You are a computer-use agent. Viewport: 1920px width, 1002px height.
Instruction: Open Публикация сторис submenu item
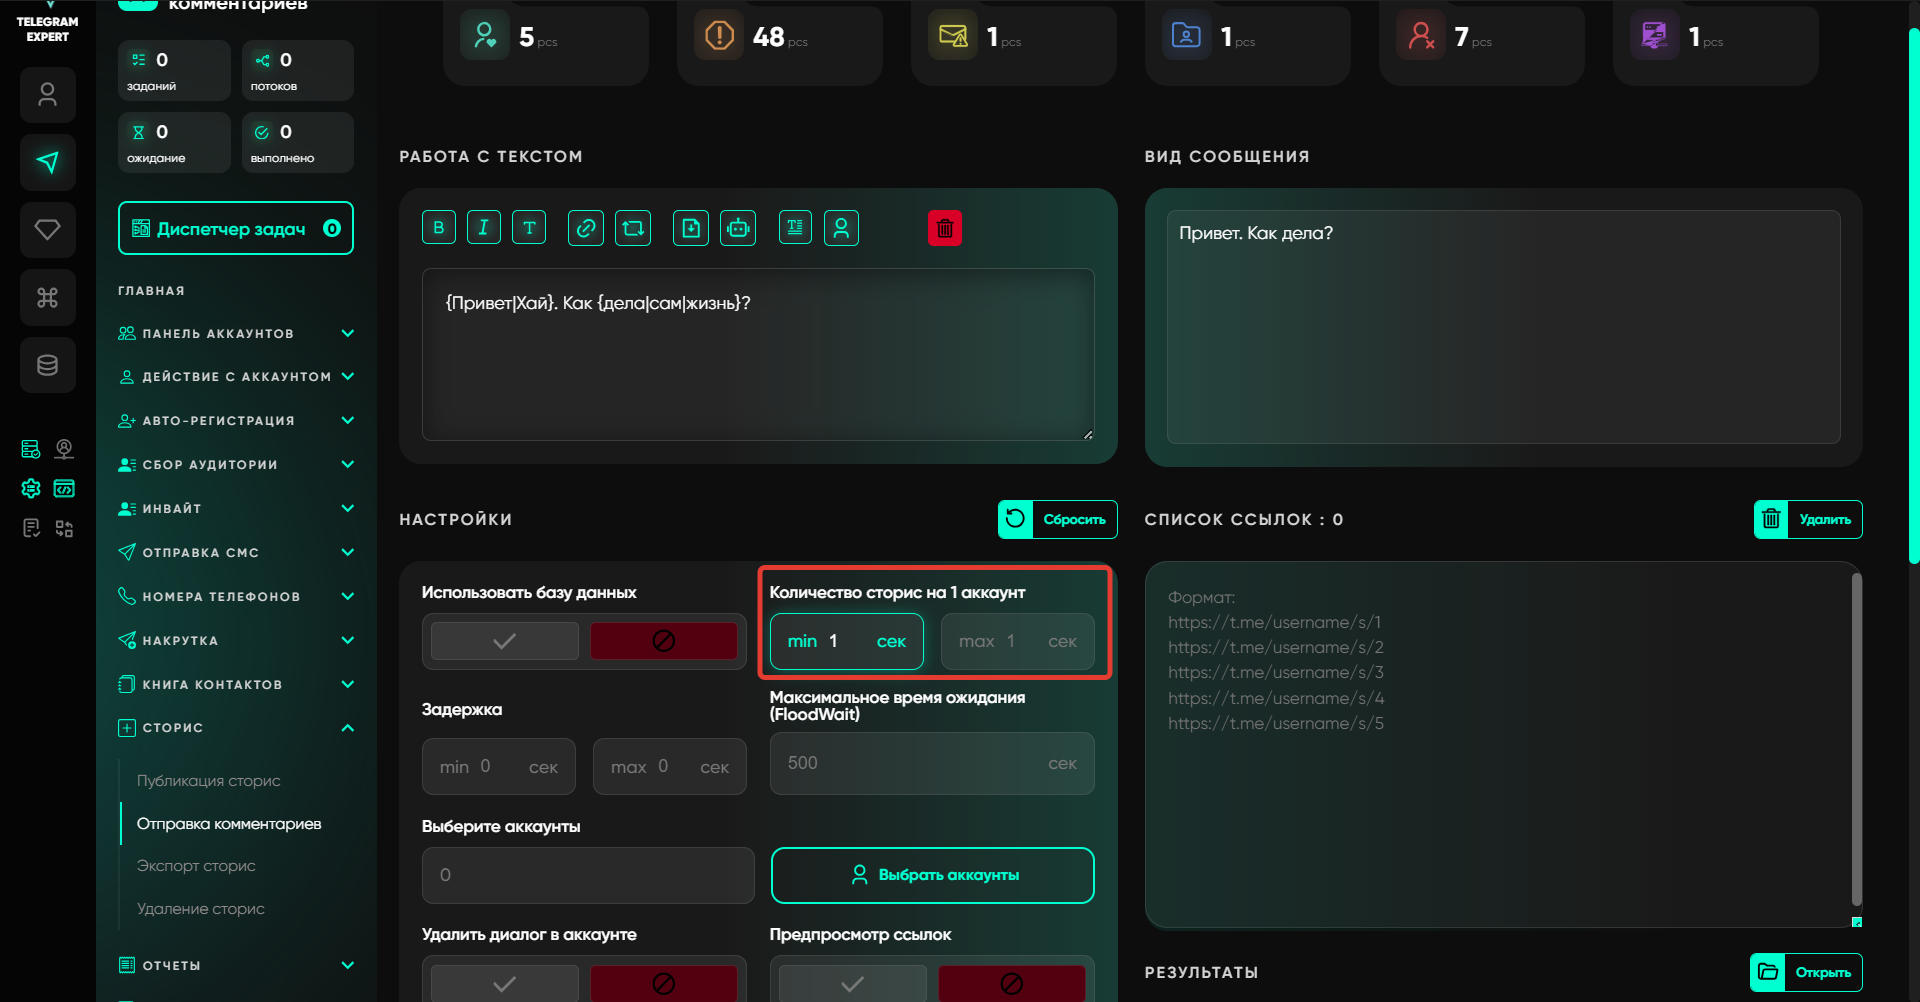(x=208, y=781)
